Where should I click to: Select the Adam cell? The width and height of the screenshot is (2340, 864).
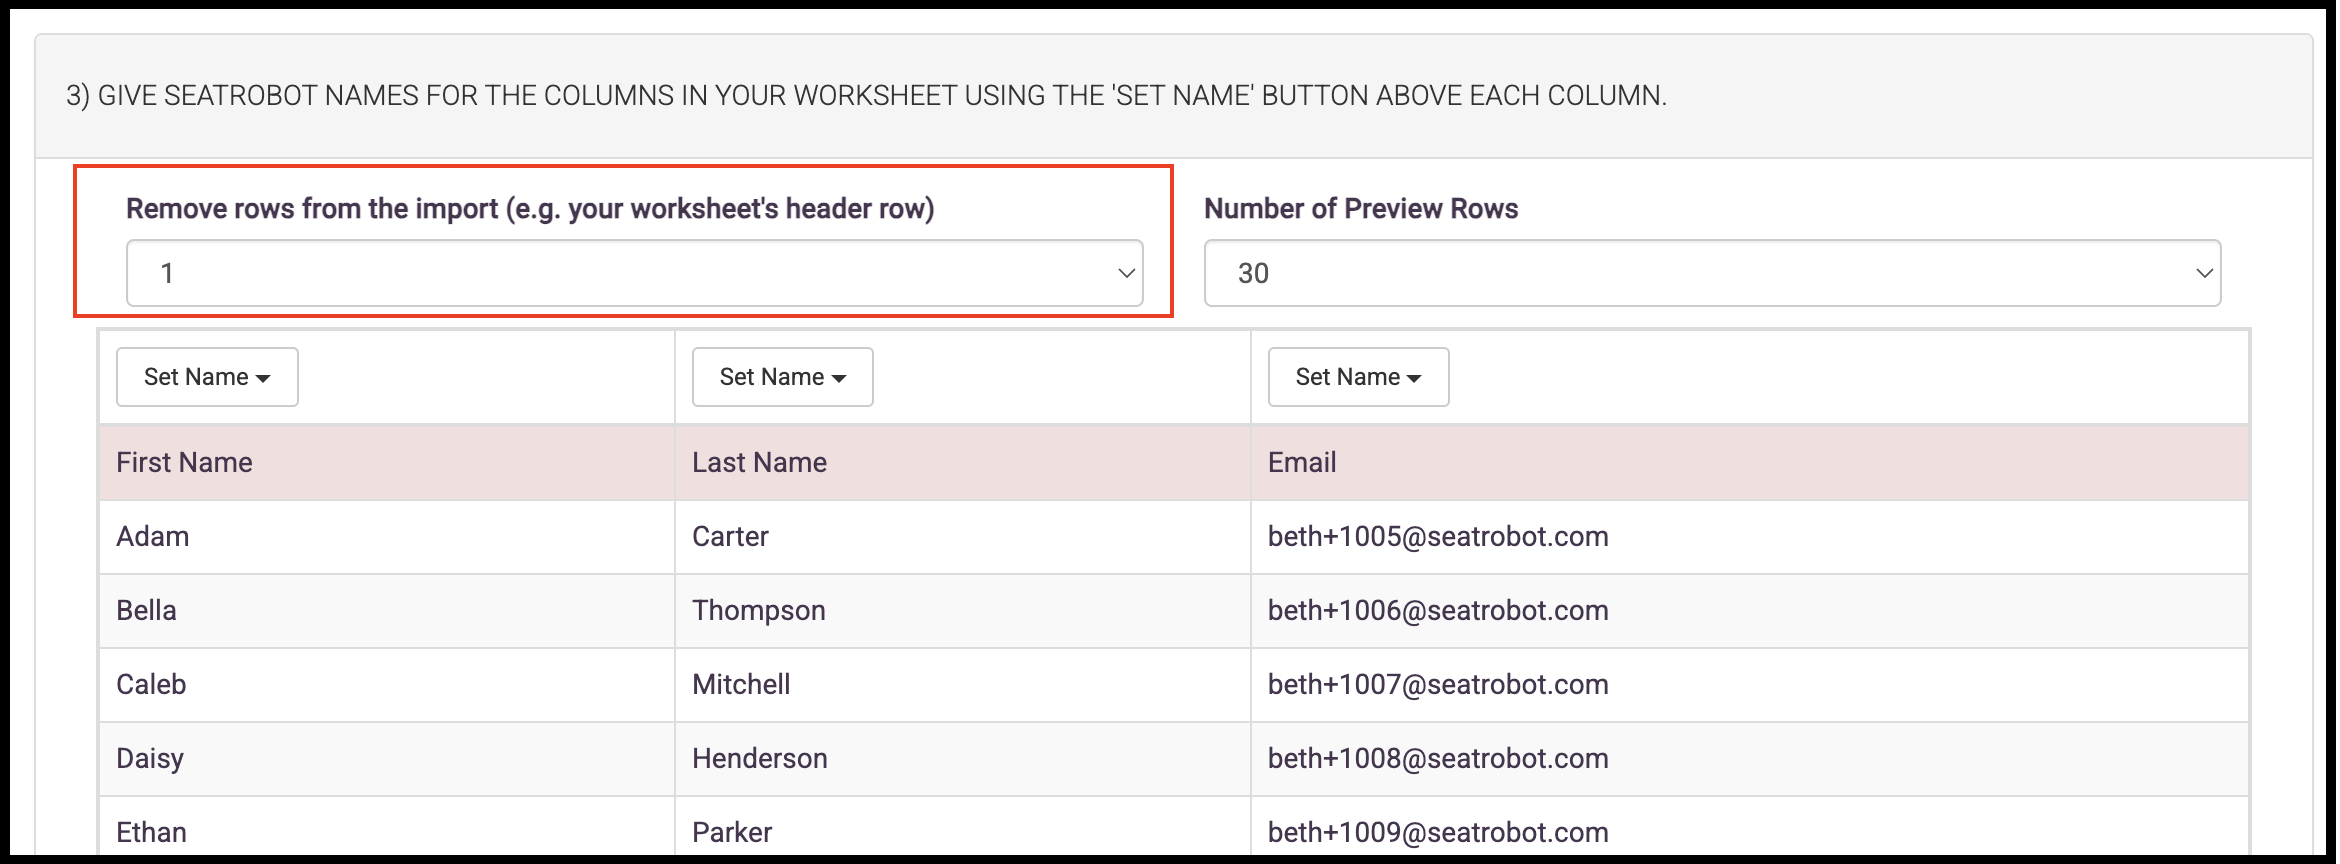(x=387, y=537)
